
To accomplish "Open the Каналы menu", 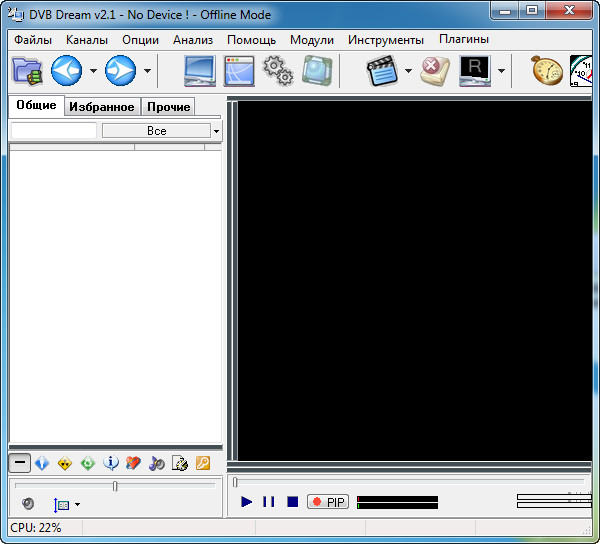I will pyautogui.click(x=87, y=40).
